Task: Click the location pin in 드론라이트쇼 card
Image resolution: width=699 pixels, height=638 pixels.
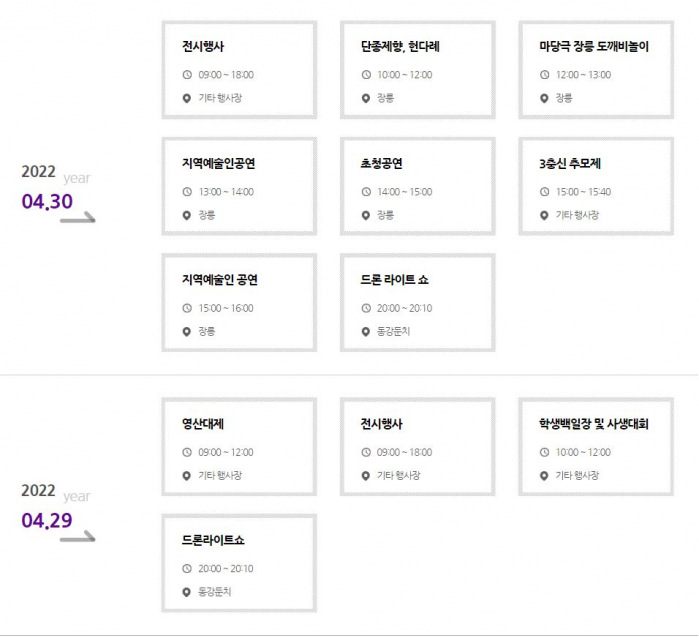Action: (x=187, y=592)
